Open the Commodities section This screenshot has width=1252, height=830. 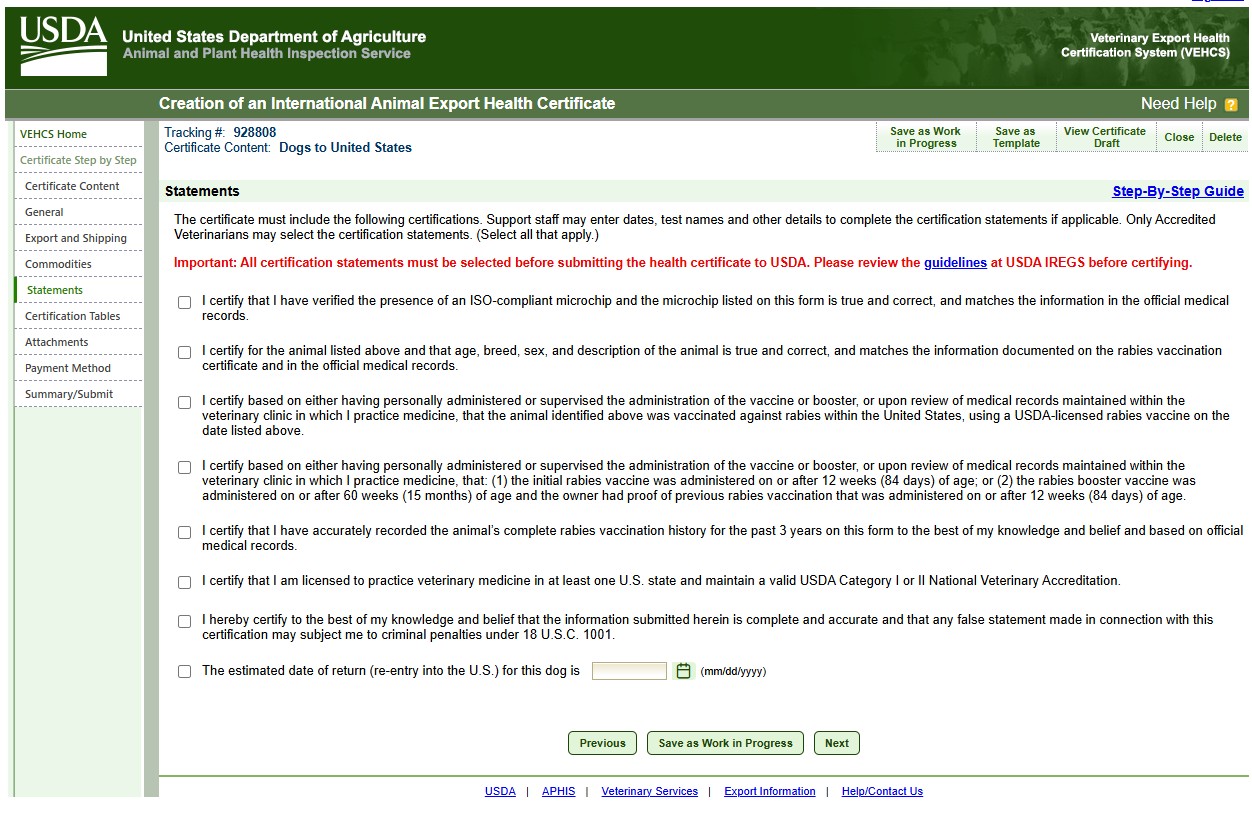(x=55, y=263)
